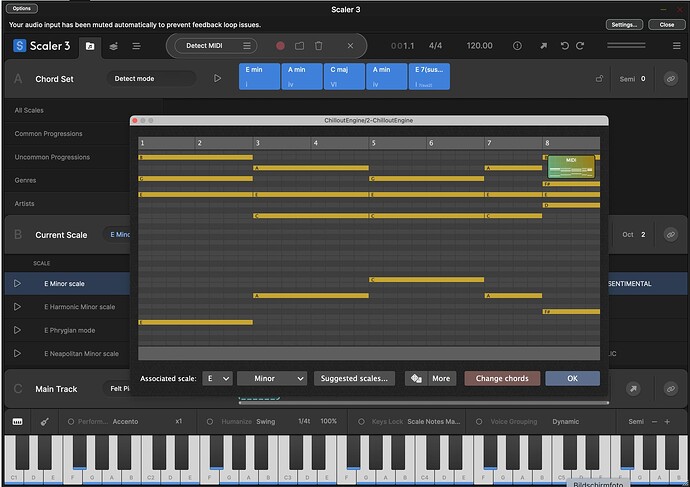
Task: Click the info circle icon near tempo
Action: pos(518,46)
